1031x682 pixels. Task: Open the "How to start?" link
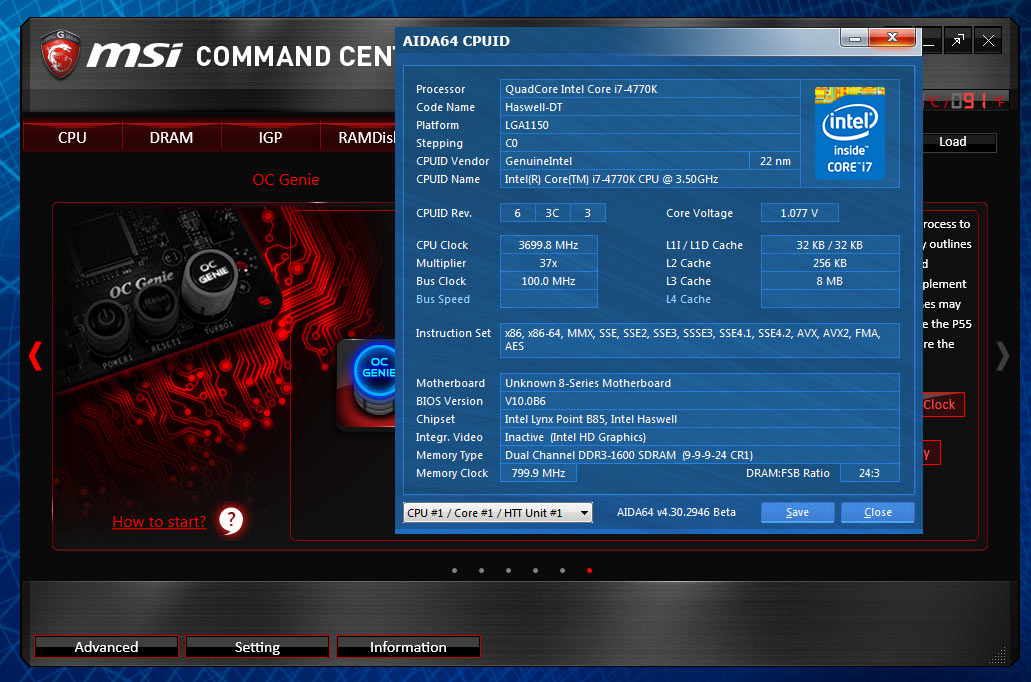click(159, 522)
